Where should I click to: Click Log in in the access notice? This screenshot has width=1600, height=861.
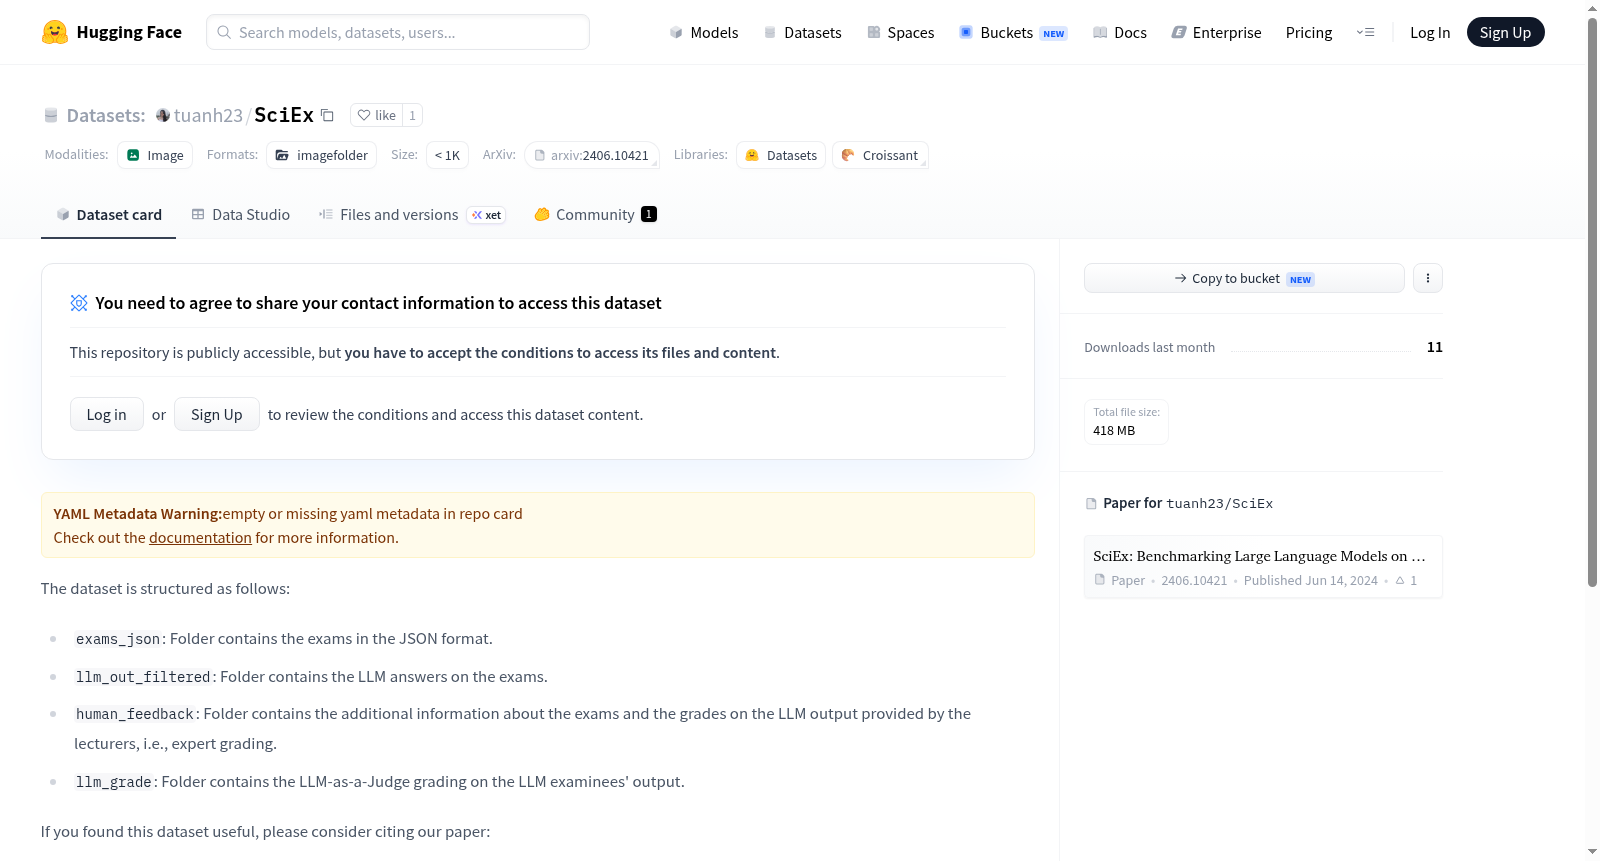[x=107, y=414]
